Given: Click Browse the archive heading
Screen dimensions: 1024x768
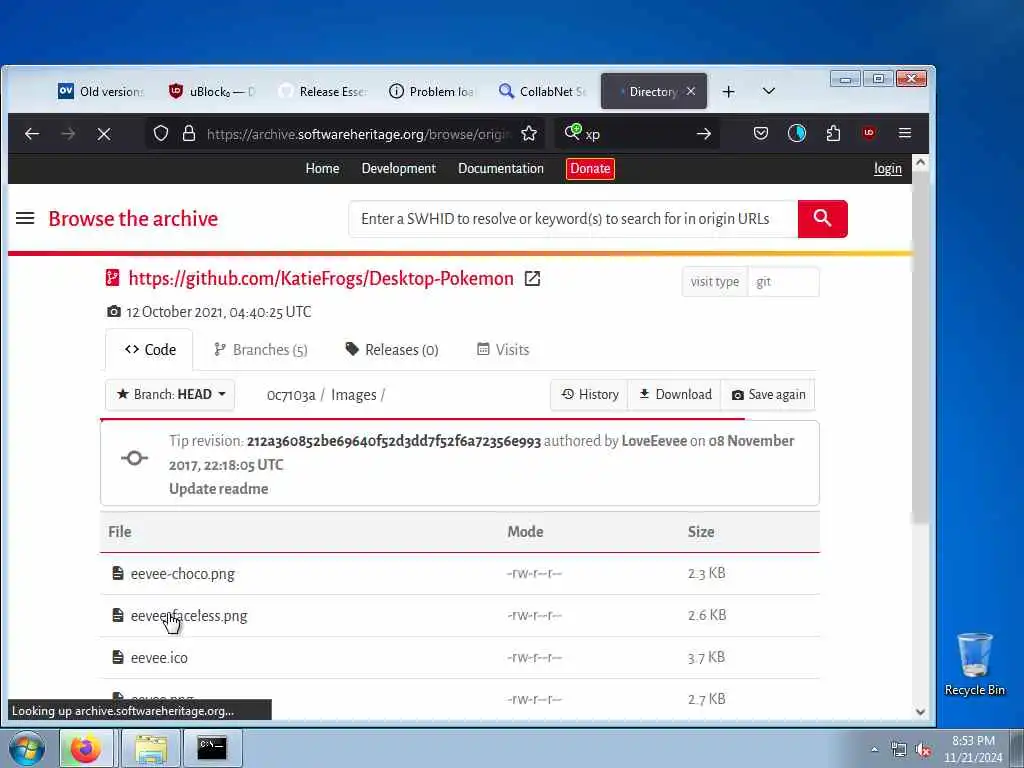Looking at the screenshot, I should (x=133, y=219).
